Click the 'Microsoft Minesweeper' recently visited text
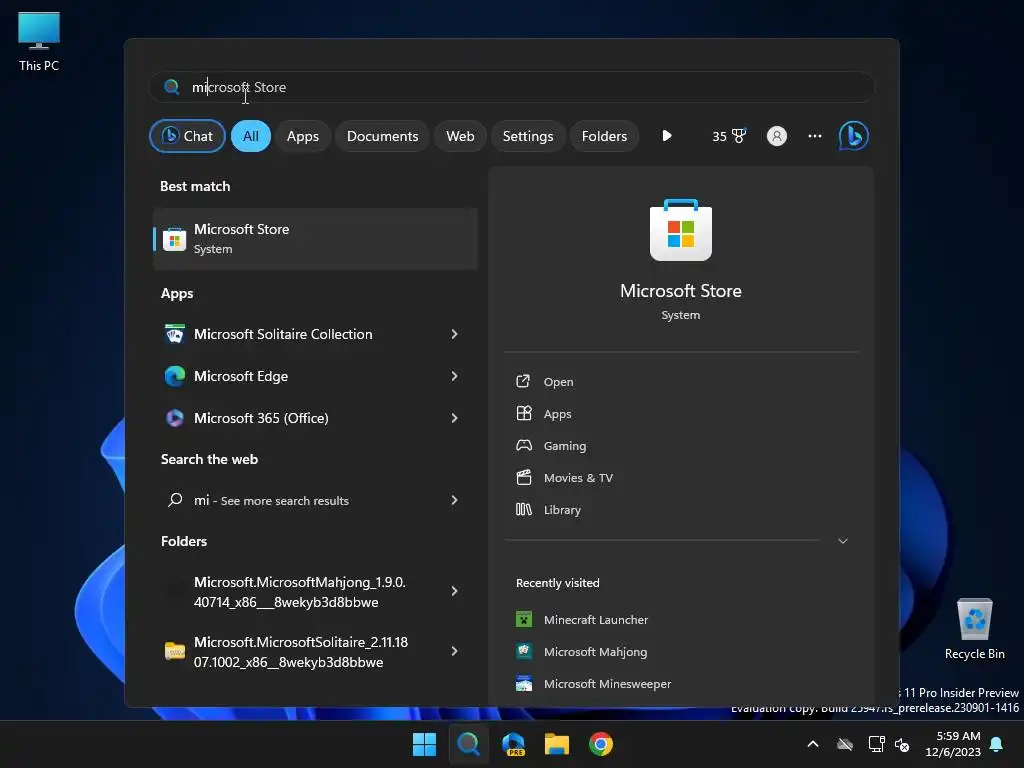The image size is (1024, 768). [x=607, y=683]
